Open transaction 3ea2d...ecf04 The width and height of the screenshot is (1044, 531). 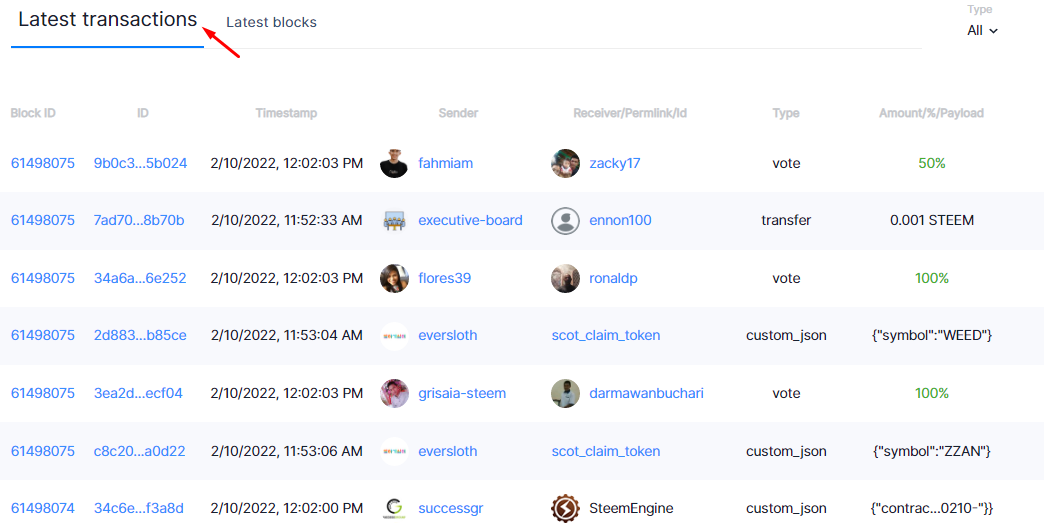(x=138, y=393)
